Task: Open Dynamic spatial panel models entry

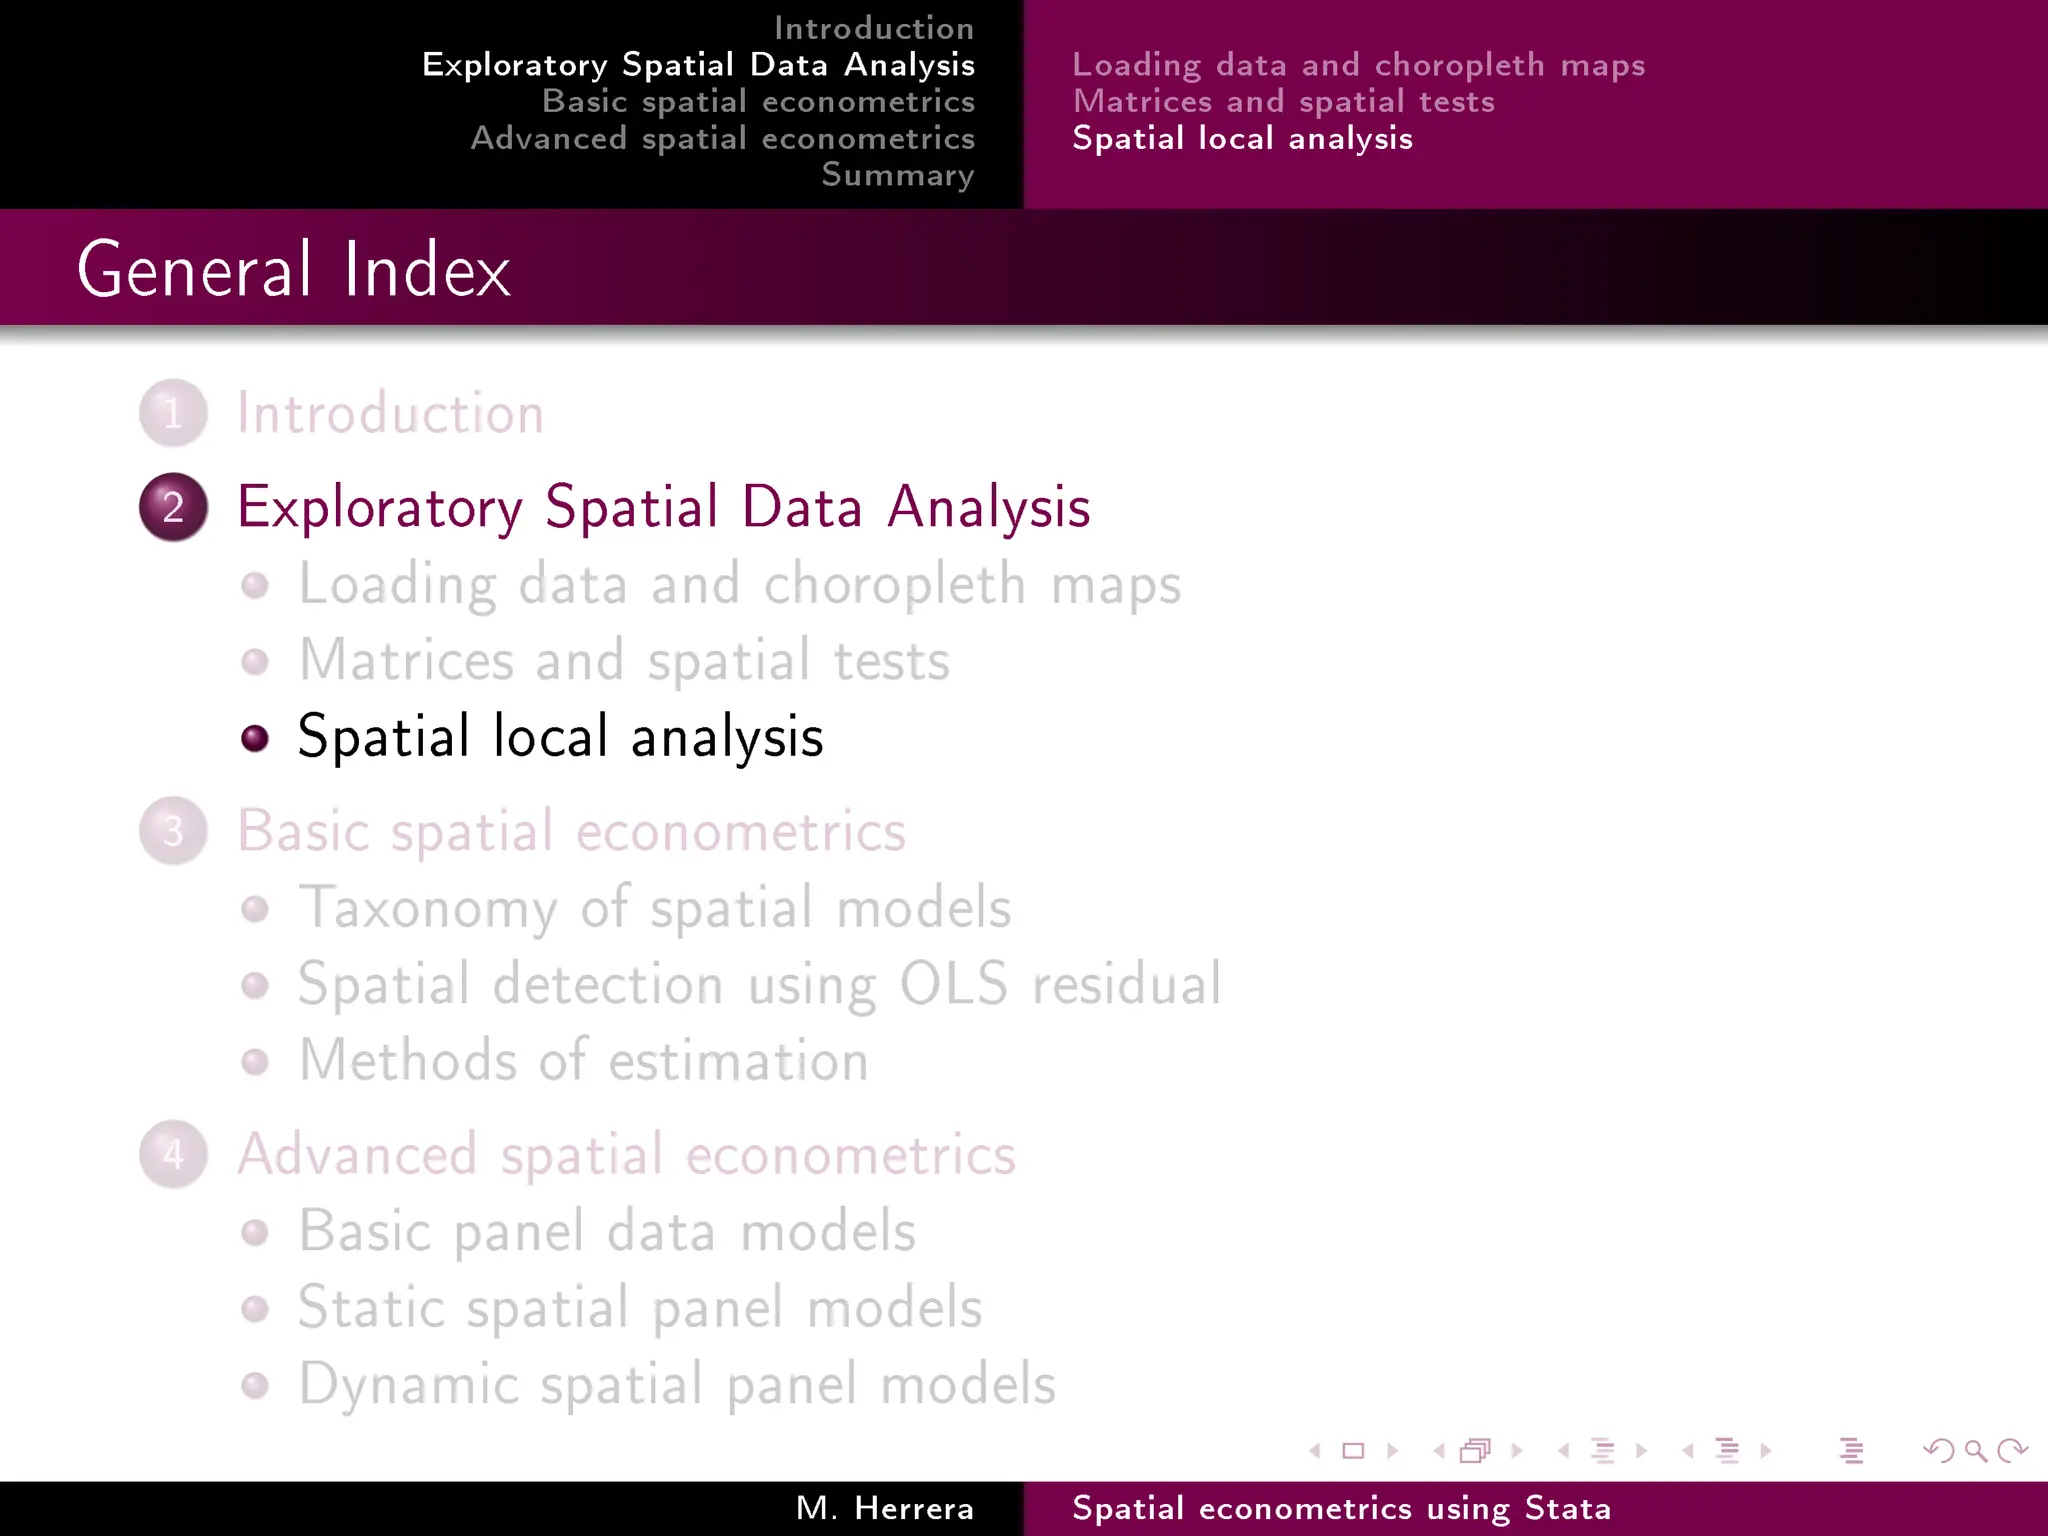Action: (x=677, y=1385)
